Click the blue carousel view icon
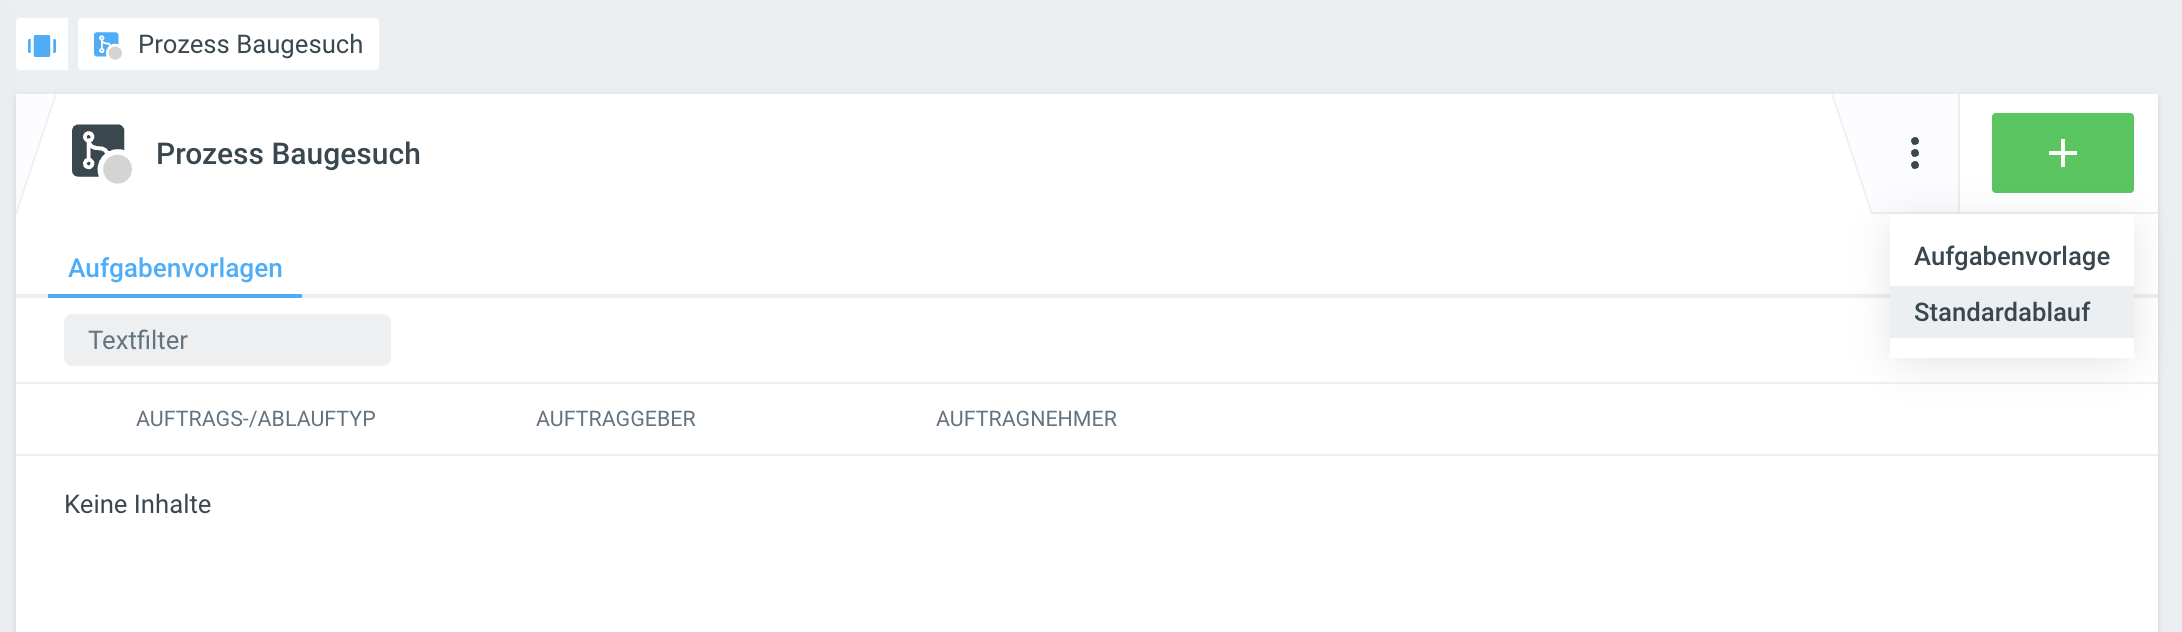This screenshot has height=632, width=2182. click(x=42, y=45)
